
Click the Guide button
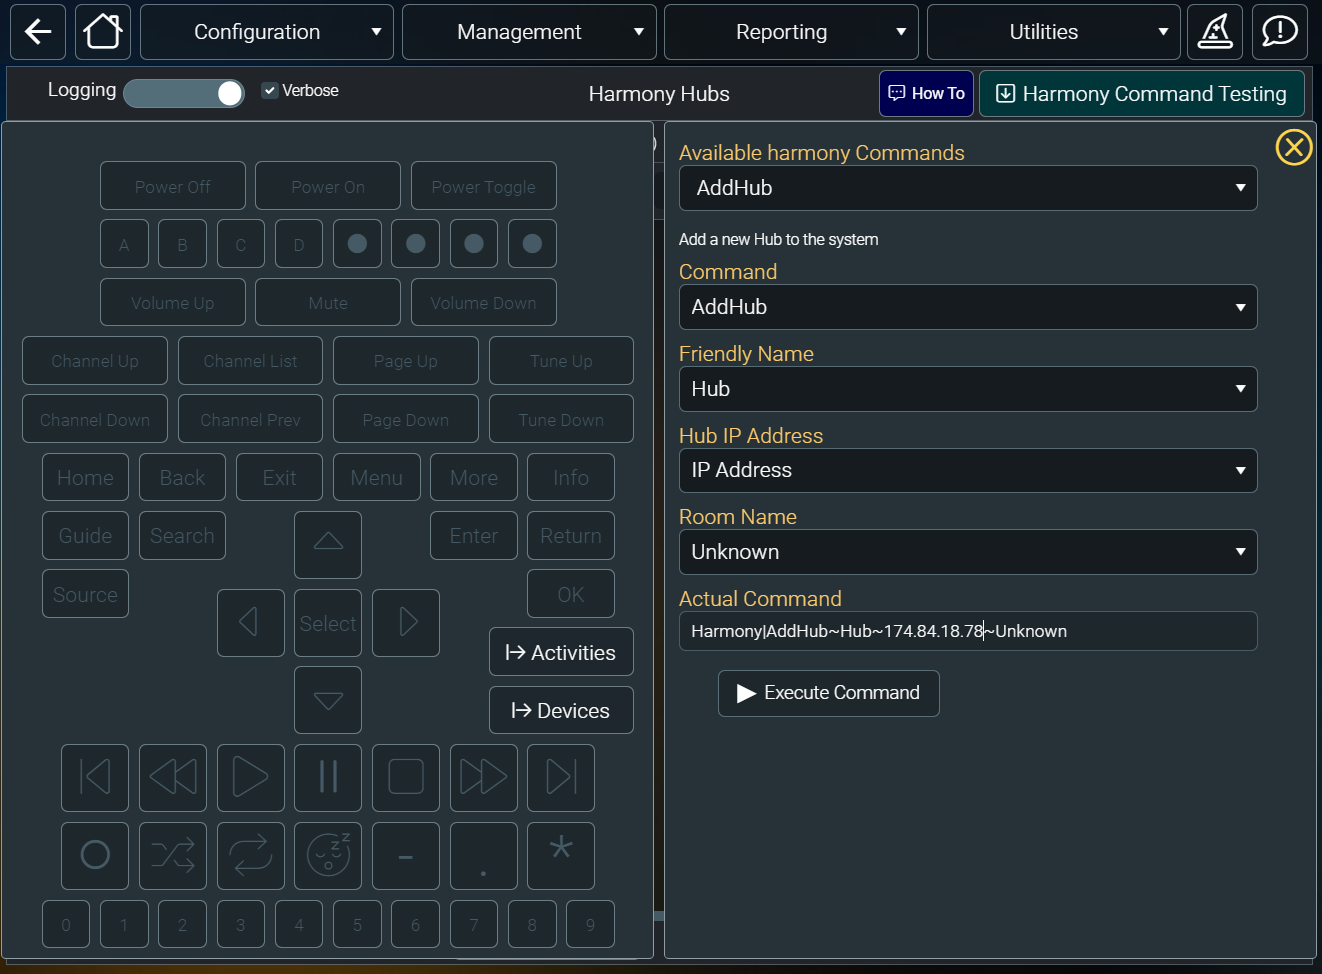click(85, 536)
